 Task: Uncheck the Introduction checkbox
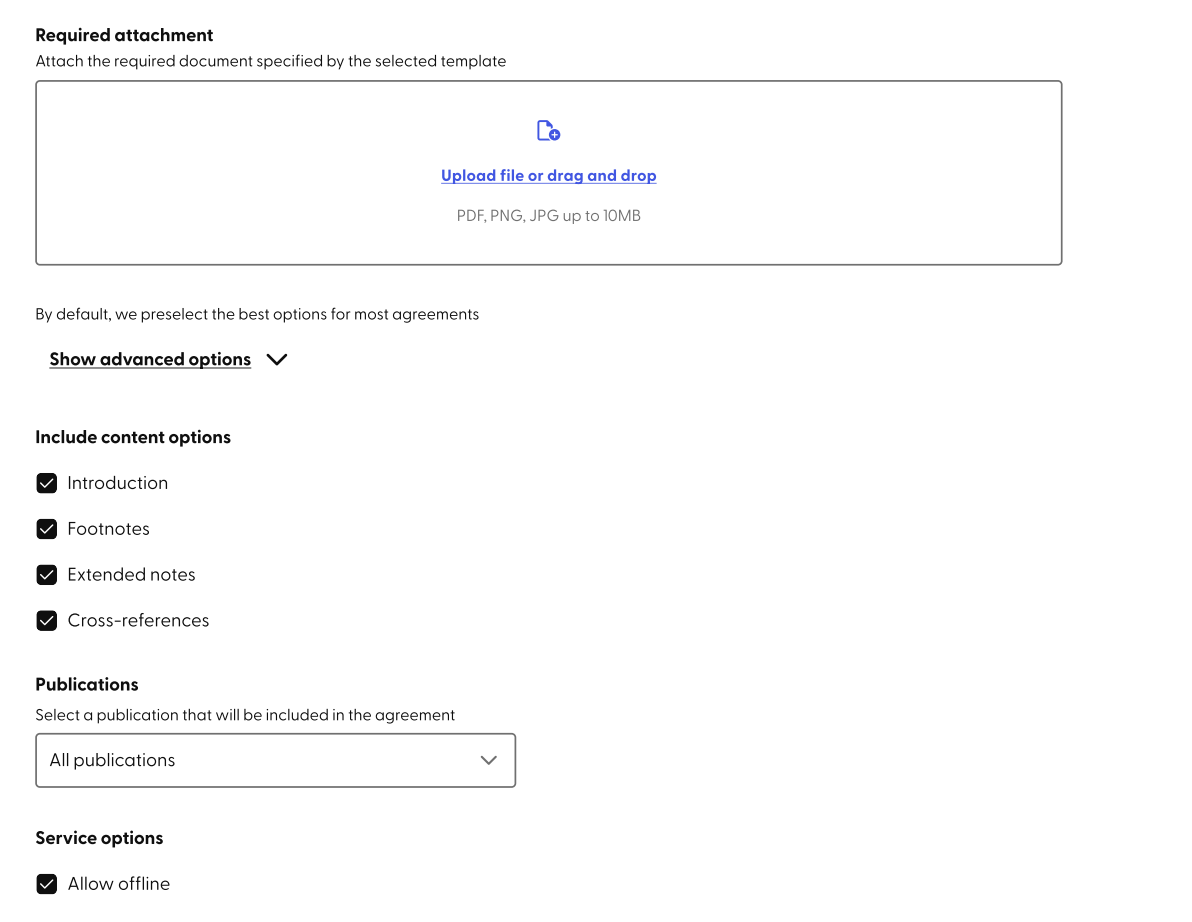(x=46, y=483)
